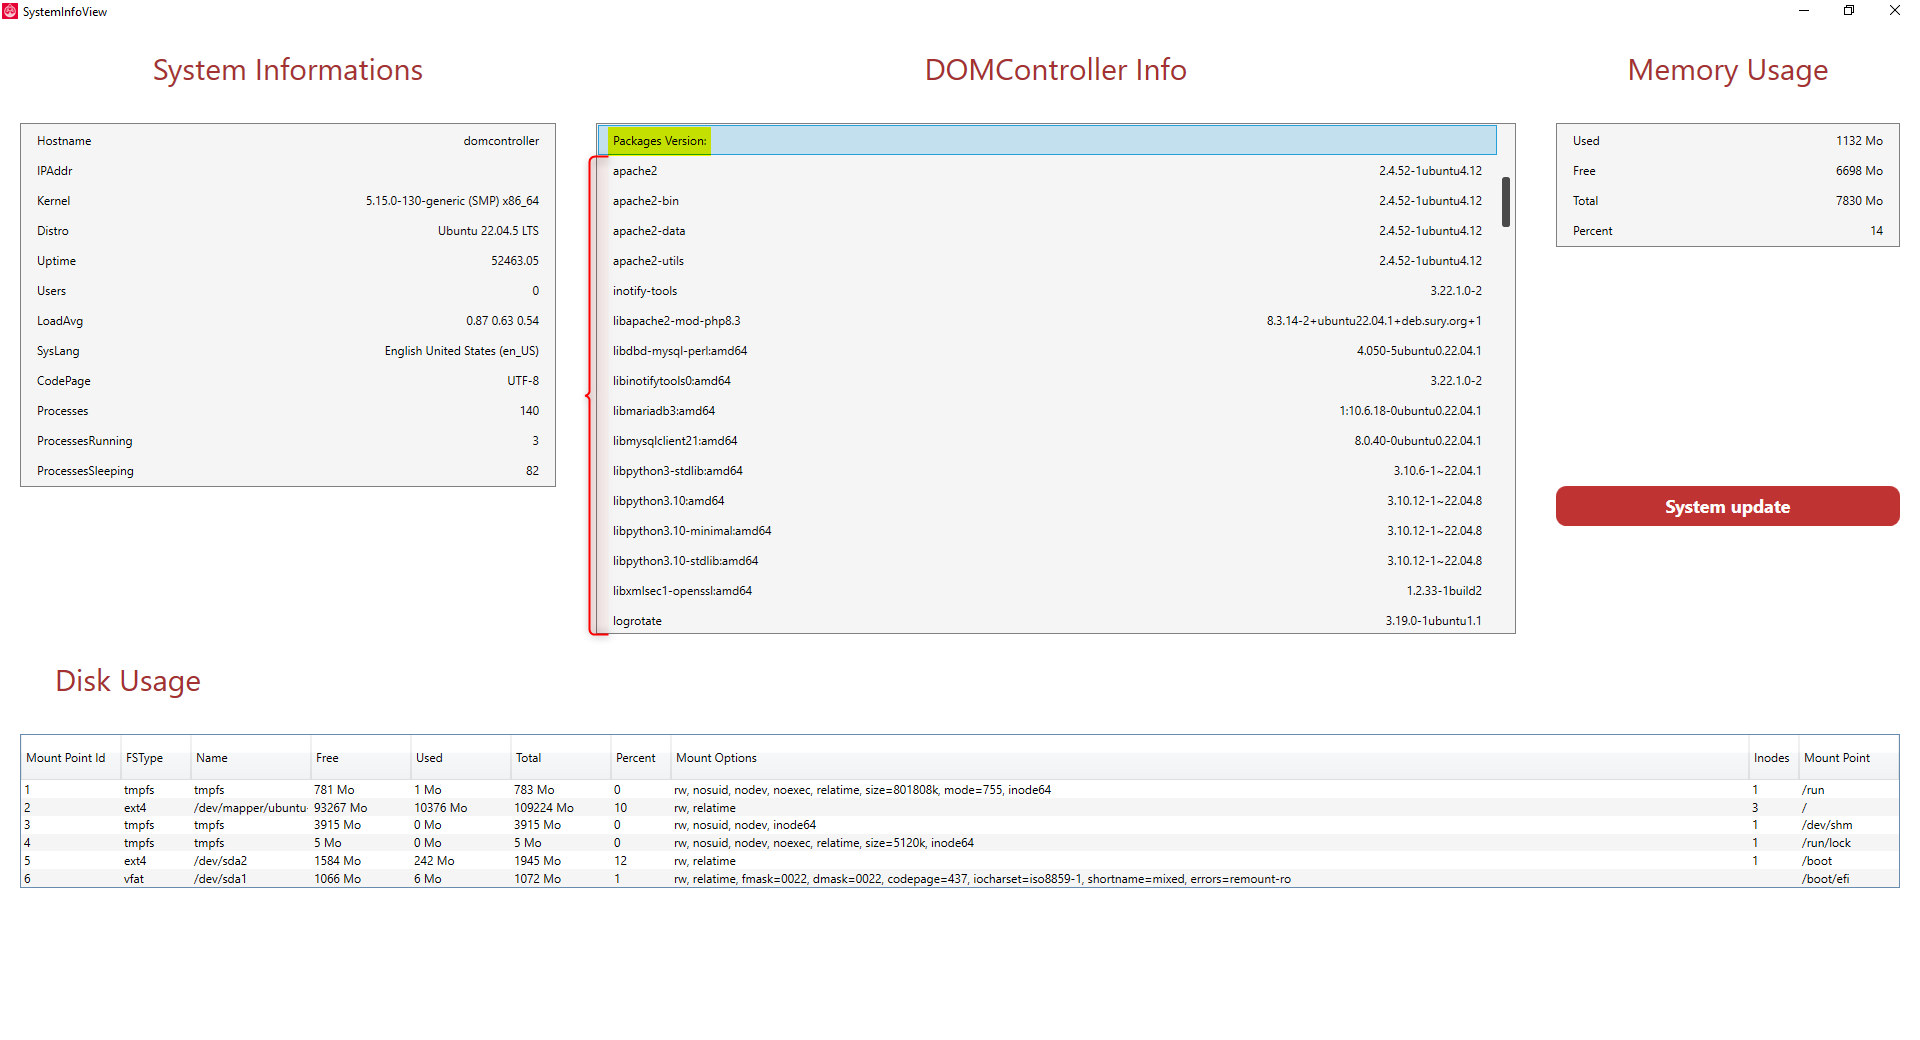Click the System update button
This screenshot has width=1920, height=1040.
pos(1727,506)
